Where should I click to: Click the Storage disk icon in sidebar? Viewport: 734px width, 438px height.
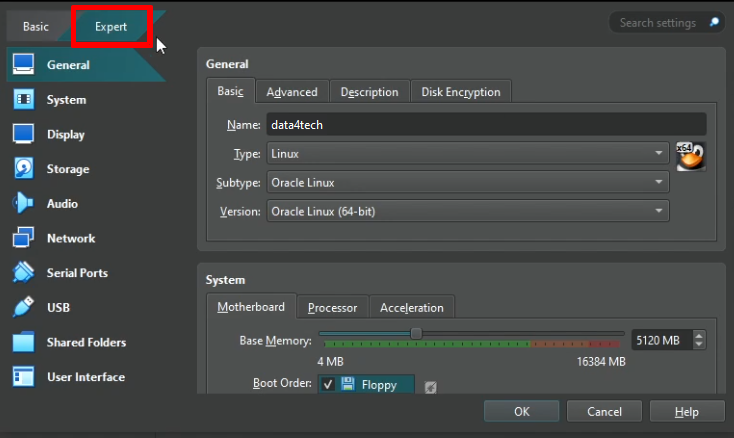coord(23,168)
